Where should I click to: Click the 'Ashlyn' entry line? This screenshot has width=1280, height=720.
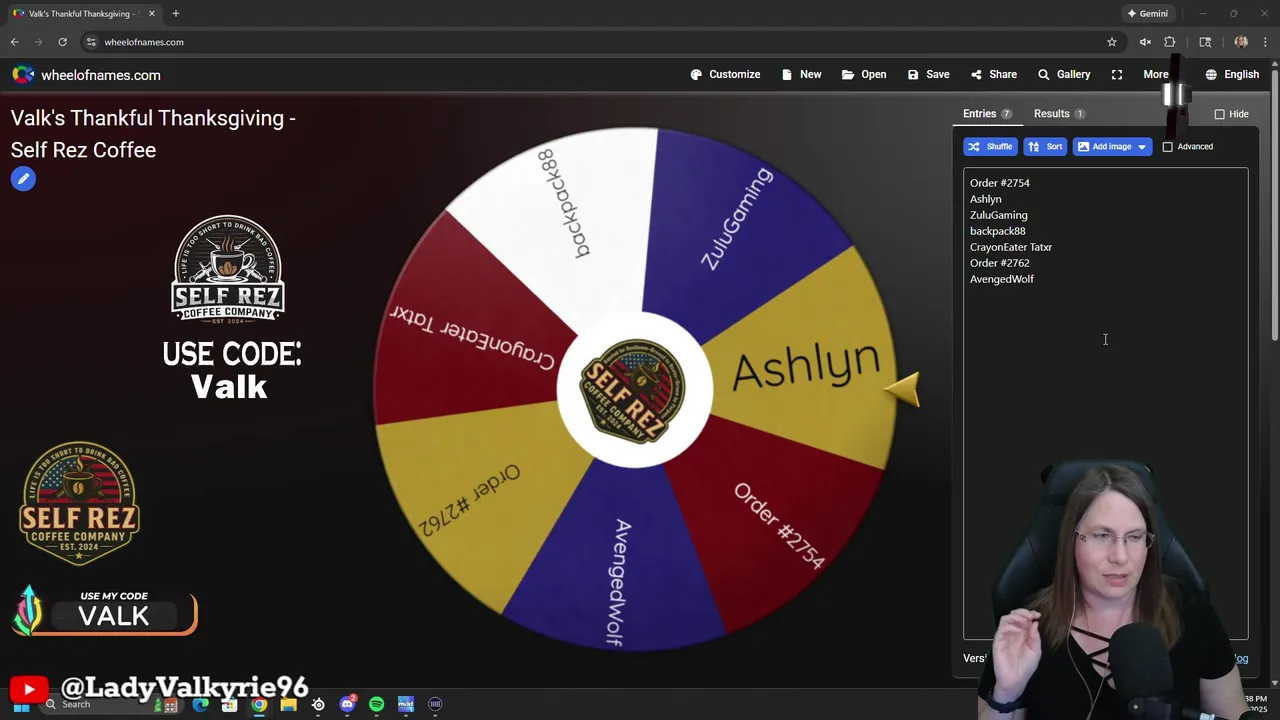point(985,199)
